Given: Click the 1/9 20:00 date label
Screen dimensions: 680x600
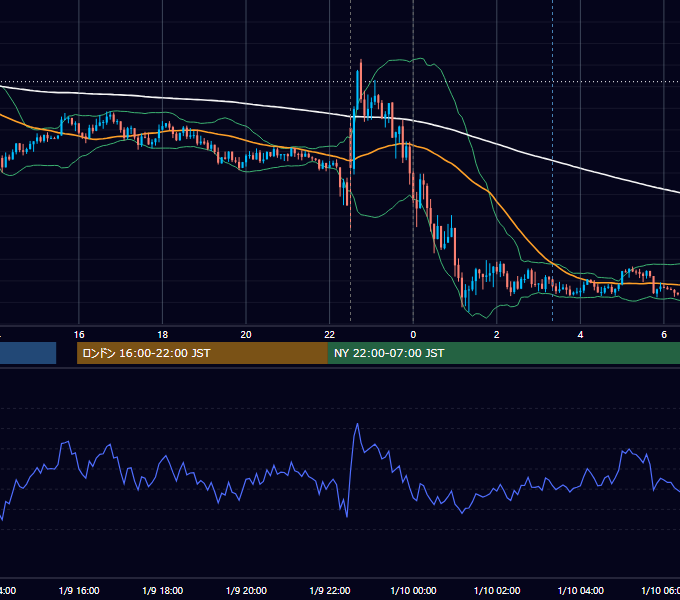Looking at the screenshot, I should point(246,590).
